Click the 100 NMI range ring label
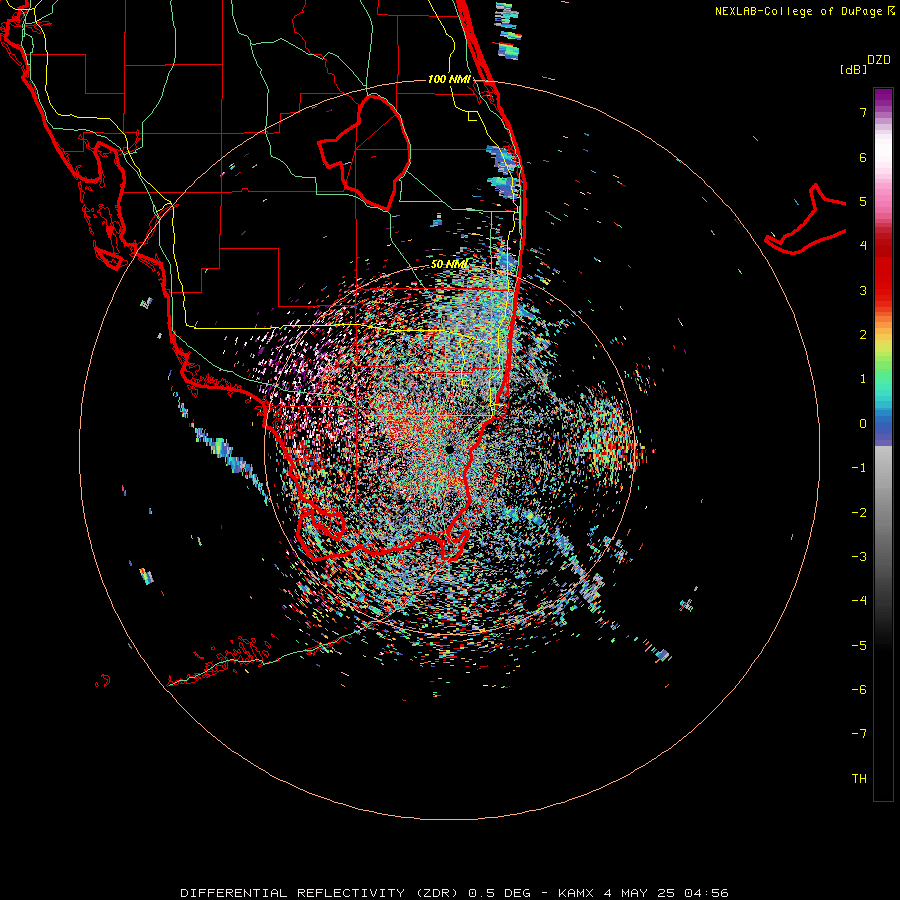Viewport: 900px width, 900px height. [x=449, y=79]
